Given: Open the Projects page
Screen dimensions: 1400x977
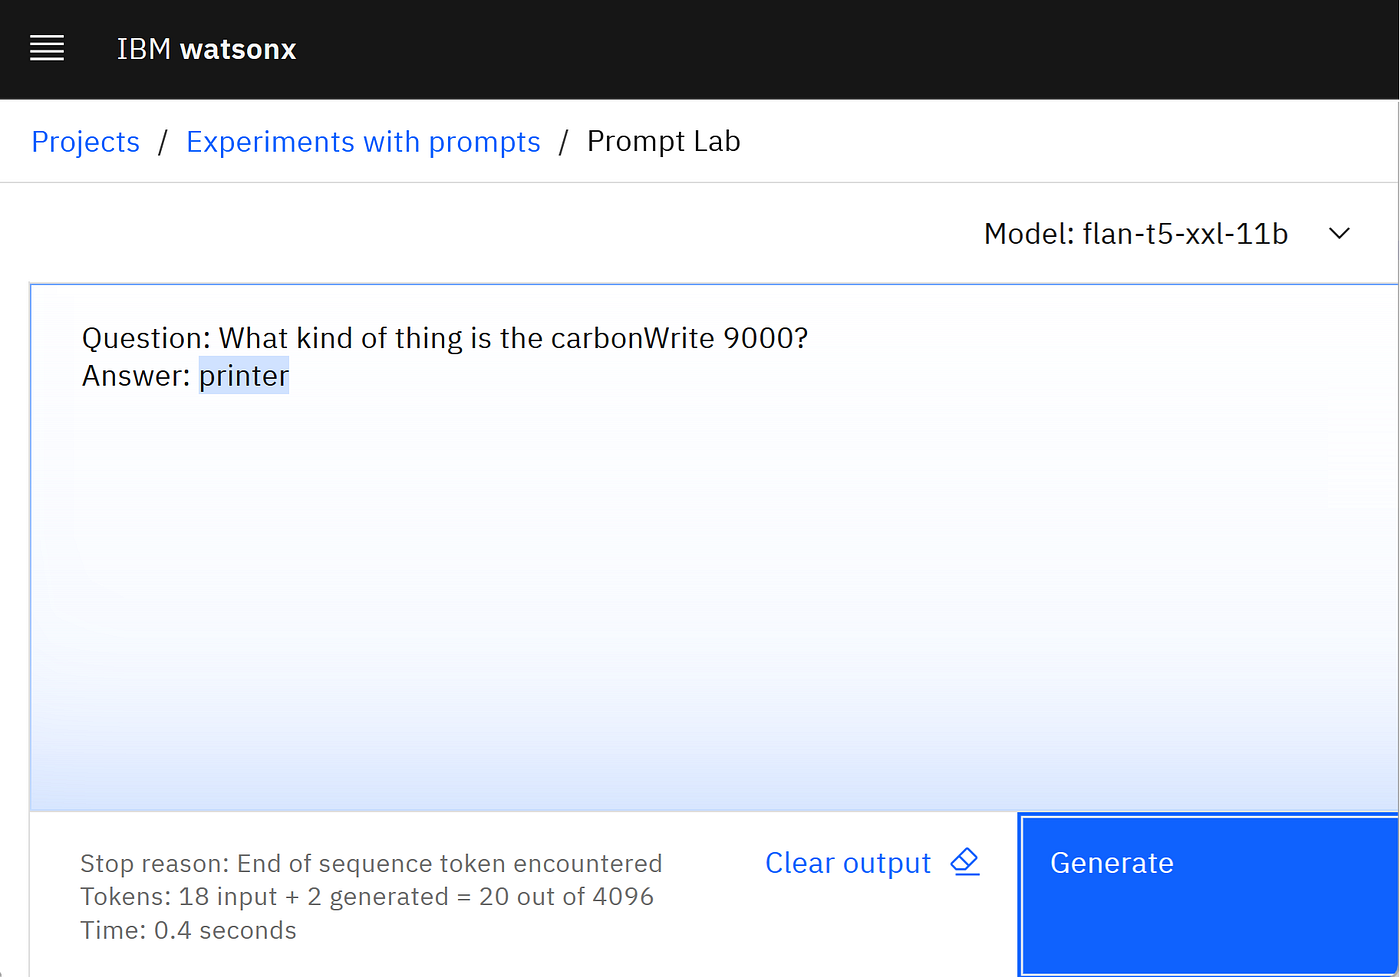Looking at the screenshot, I should coord(85,140).
